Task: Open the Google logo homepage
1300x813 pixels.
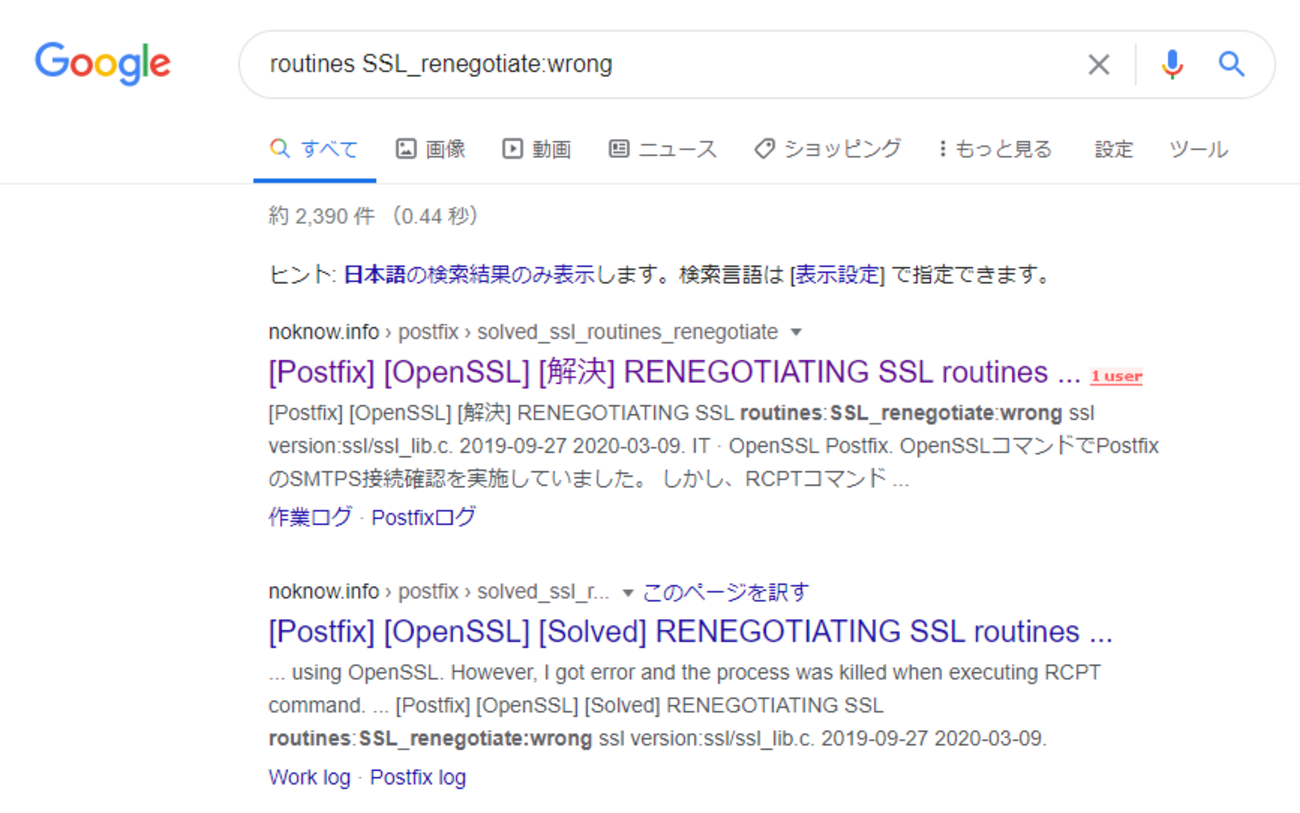Action: (103, 64)
